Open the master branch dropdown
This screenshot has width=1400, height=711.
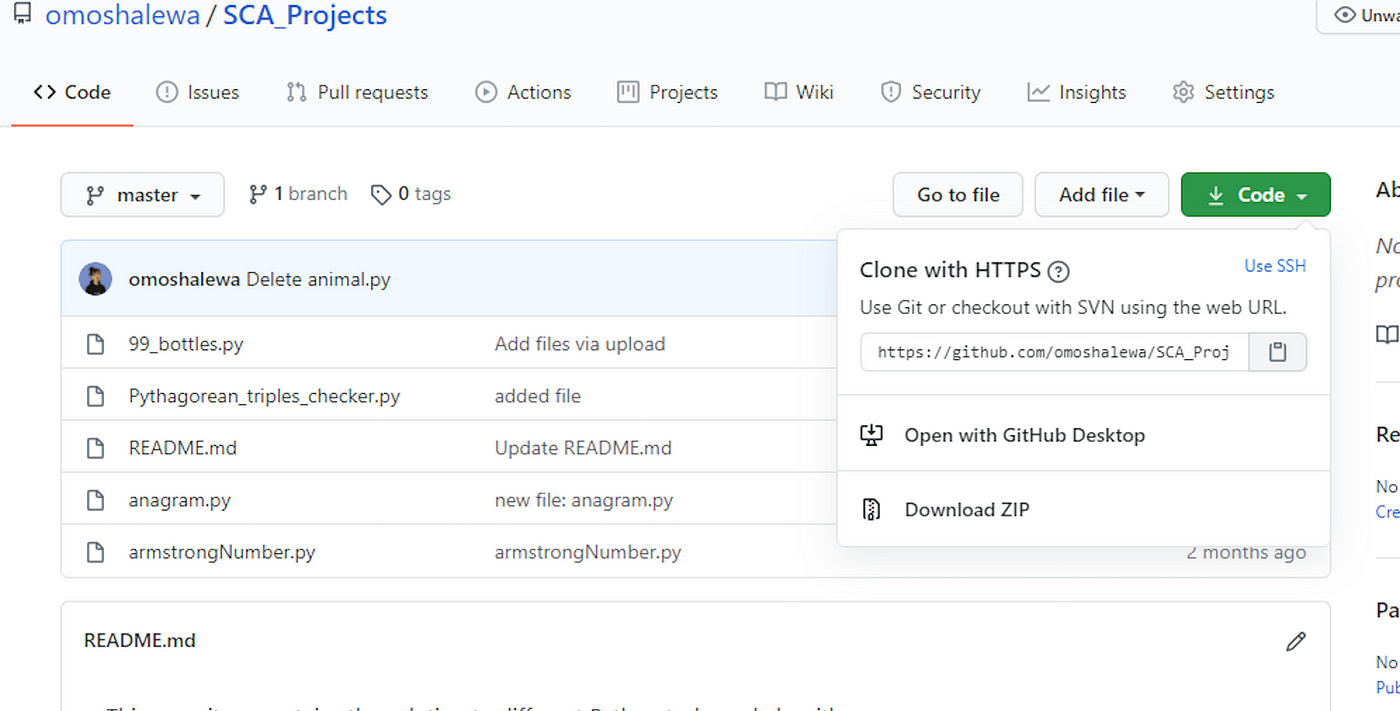pyautogui.click(x=142, y=195)
